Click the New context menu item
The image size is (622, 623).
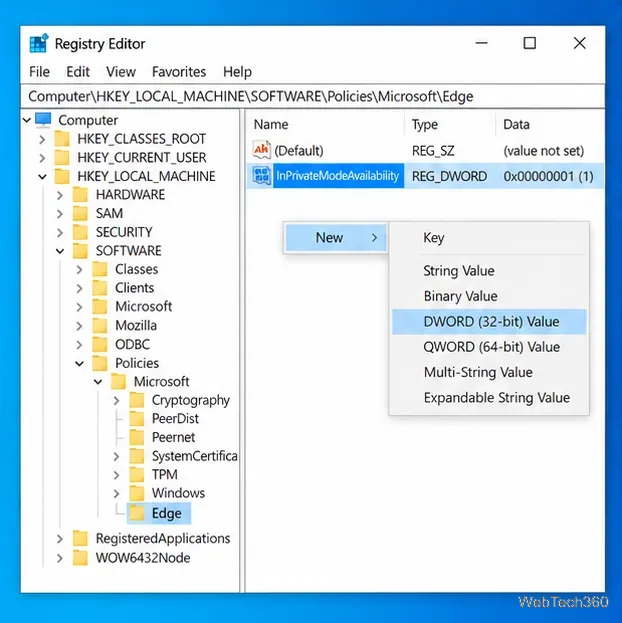click(336, 238)
